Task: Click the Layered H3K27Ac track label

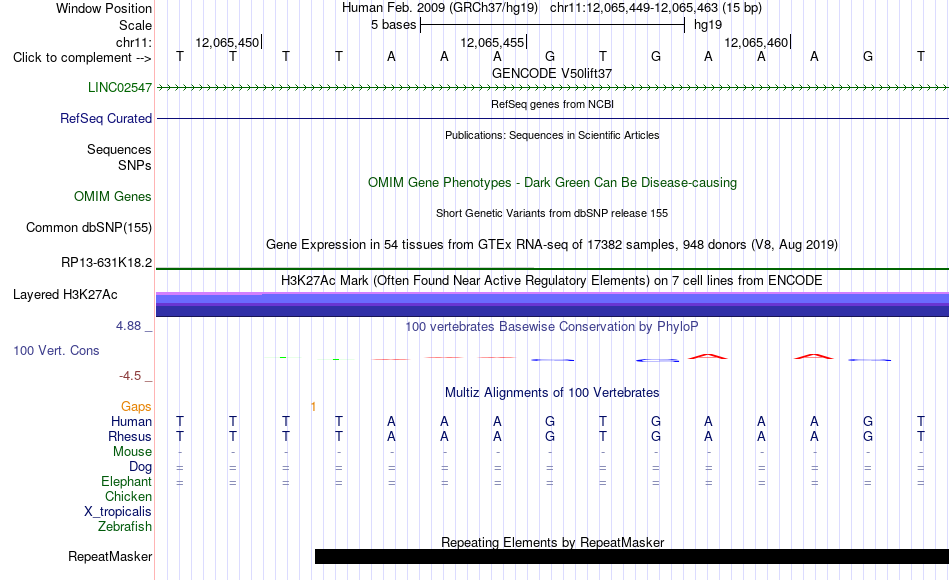Action: pos(65,295)
